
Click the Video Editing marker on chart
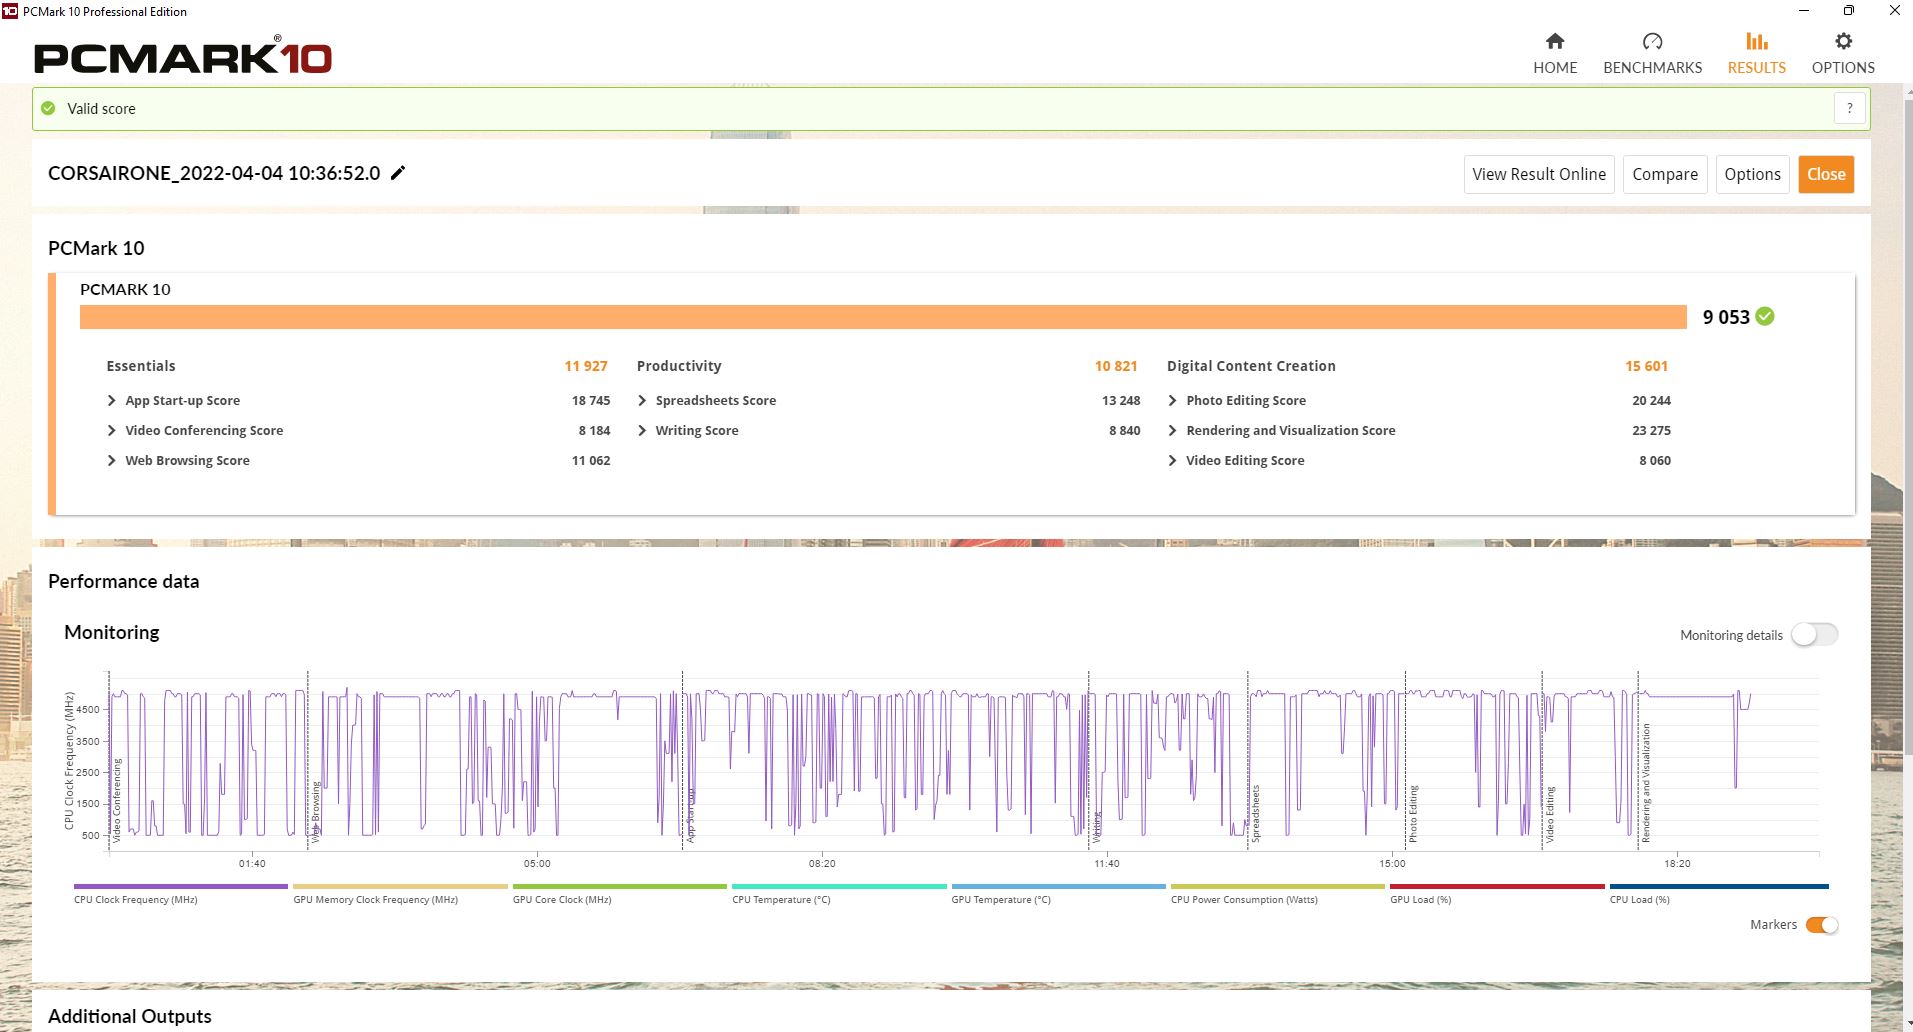click(x=1551, y=815)
